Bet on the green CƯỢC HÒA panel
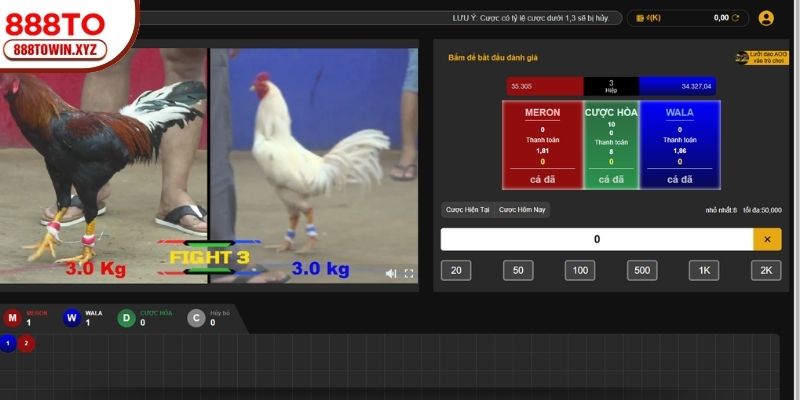Image resolution: width=800 pixels, height=400 pixels. [x=611, y=145]
